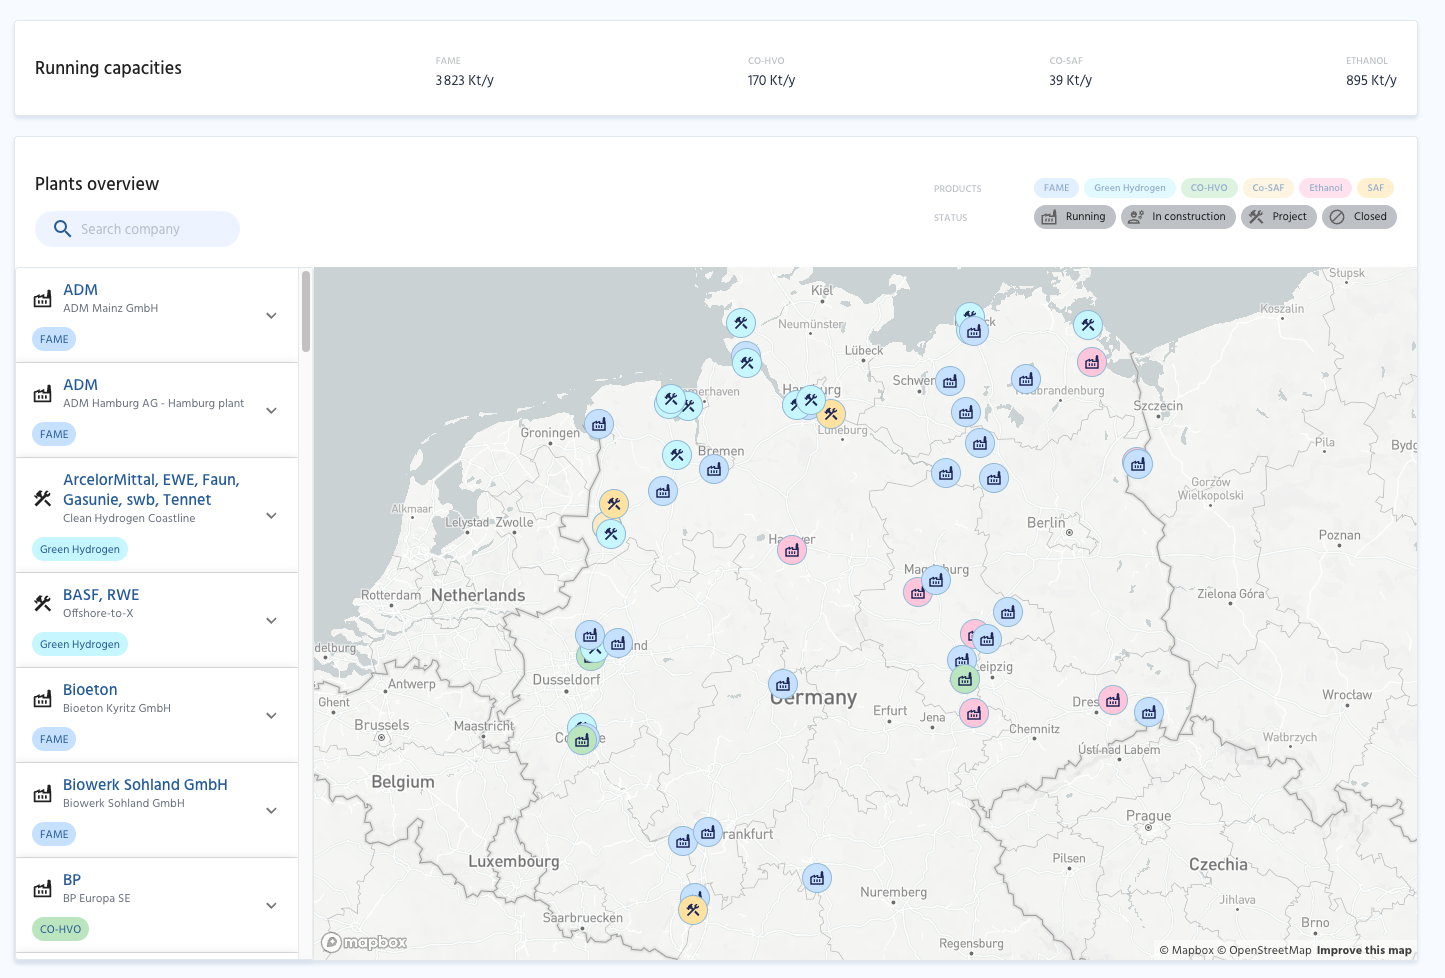Toggle the Green Hydrogen product filter
Viewport: 1445px width, 978px height.
click(1129, 188)
